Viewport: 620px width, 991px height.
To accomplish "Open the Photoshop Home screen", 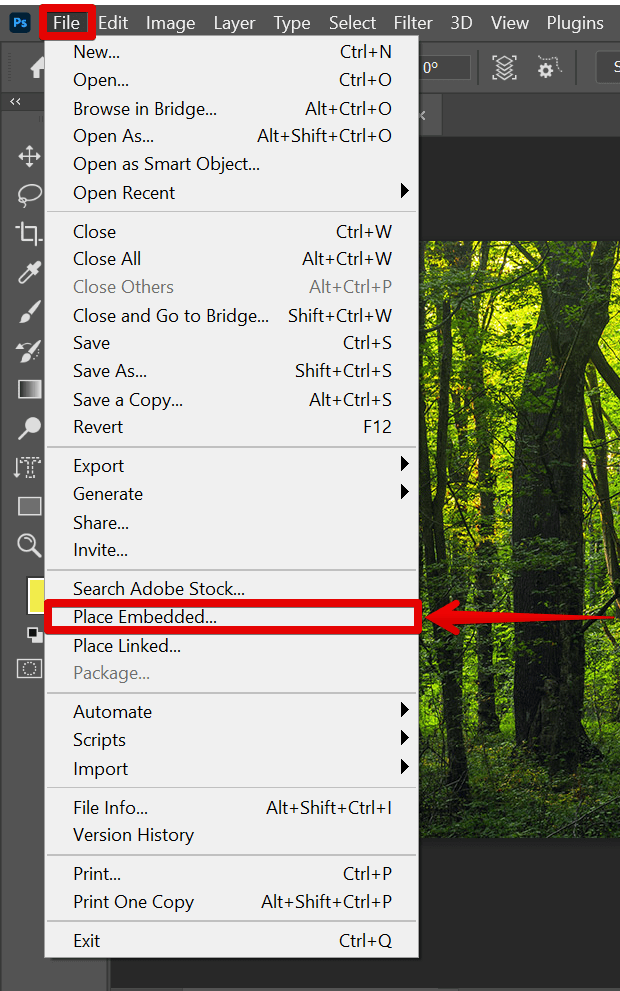I will click(x=36, y=68).
